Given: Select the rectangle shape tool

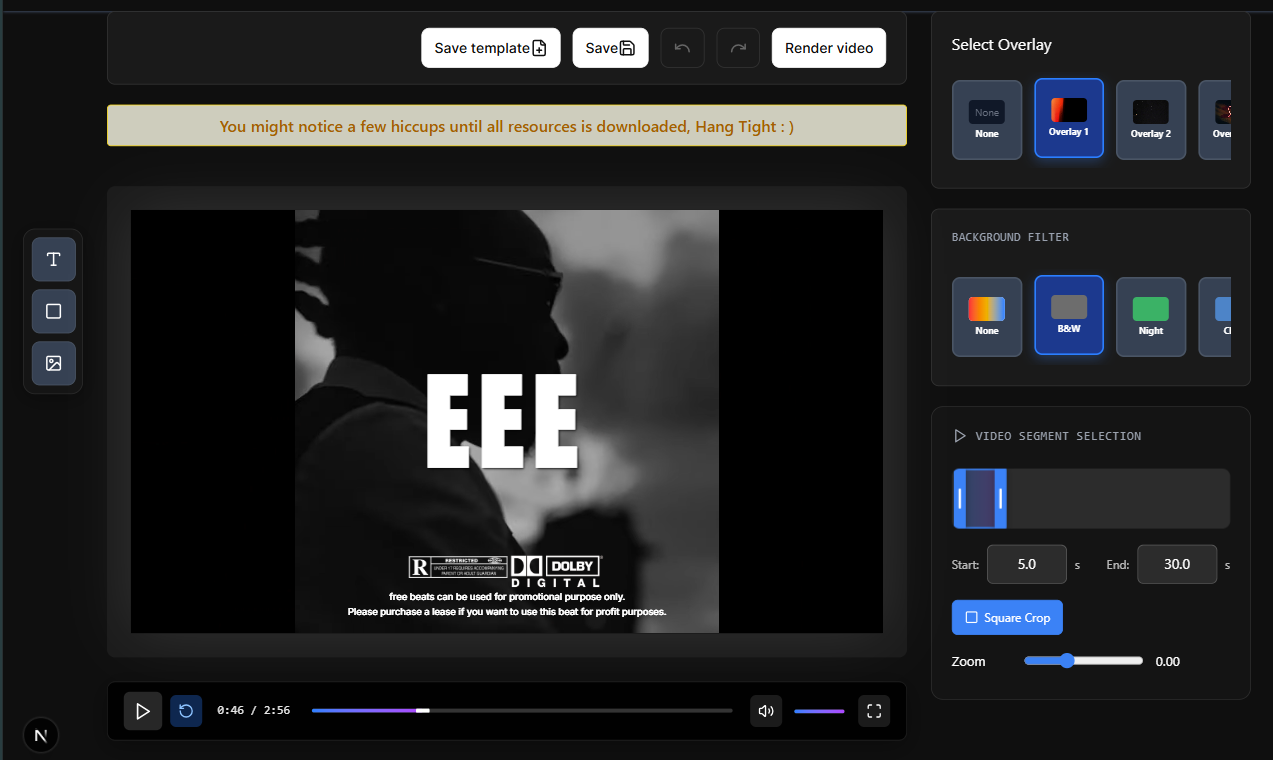Looking at the screenshot, I should [54, 311].
